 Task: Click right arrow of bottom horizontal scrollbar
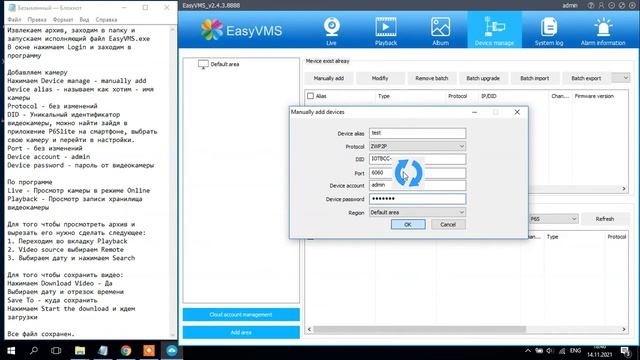tap(624, 329)
